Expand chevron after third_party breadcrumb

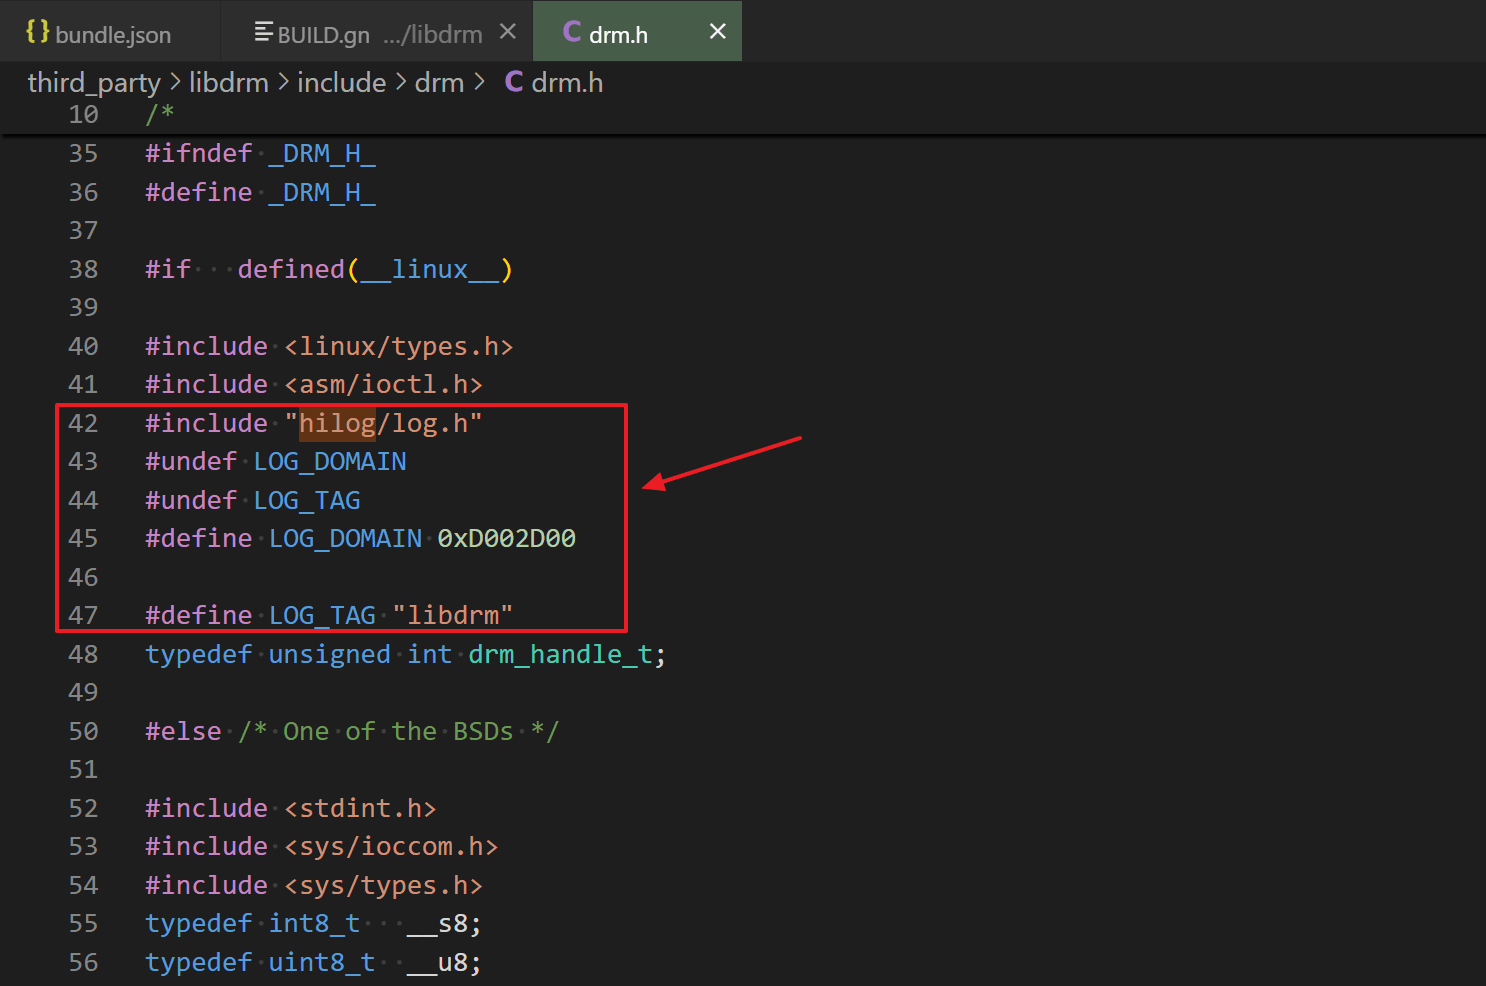(175, 82)
